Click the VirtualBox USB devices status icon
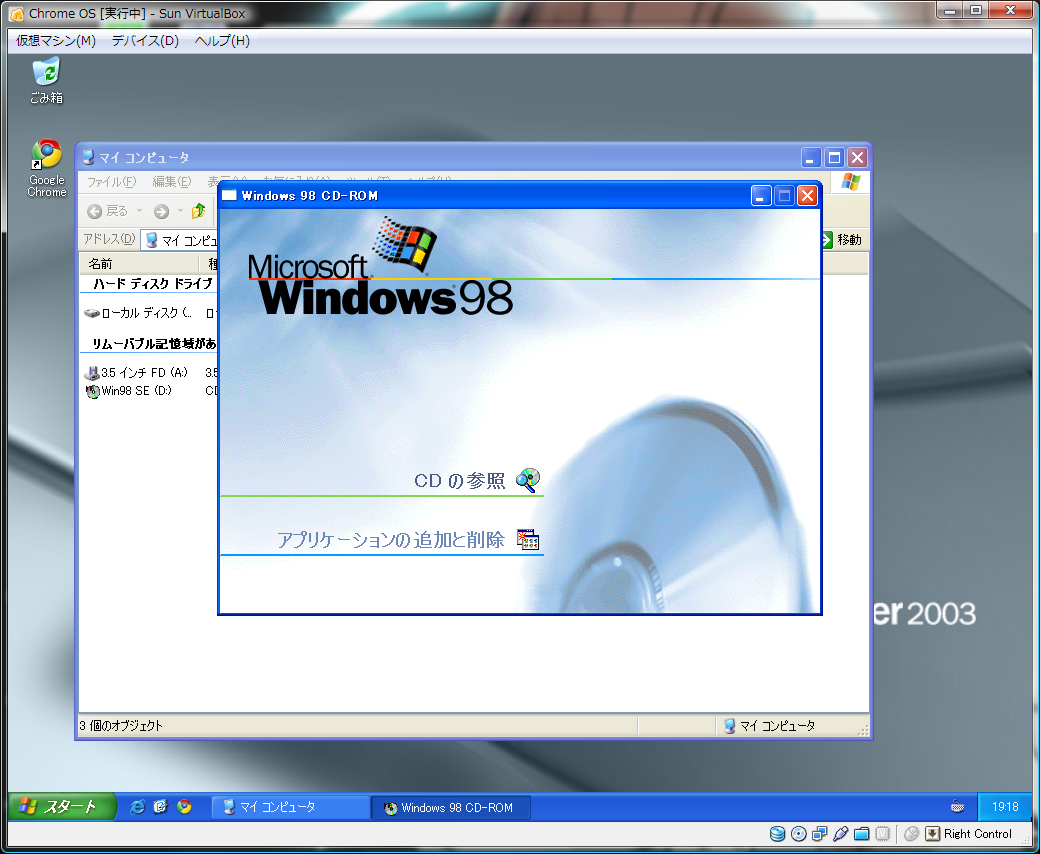Viewport: 1040px width, 854px height. coord(840,833)
